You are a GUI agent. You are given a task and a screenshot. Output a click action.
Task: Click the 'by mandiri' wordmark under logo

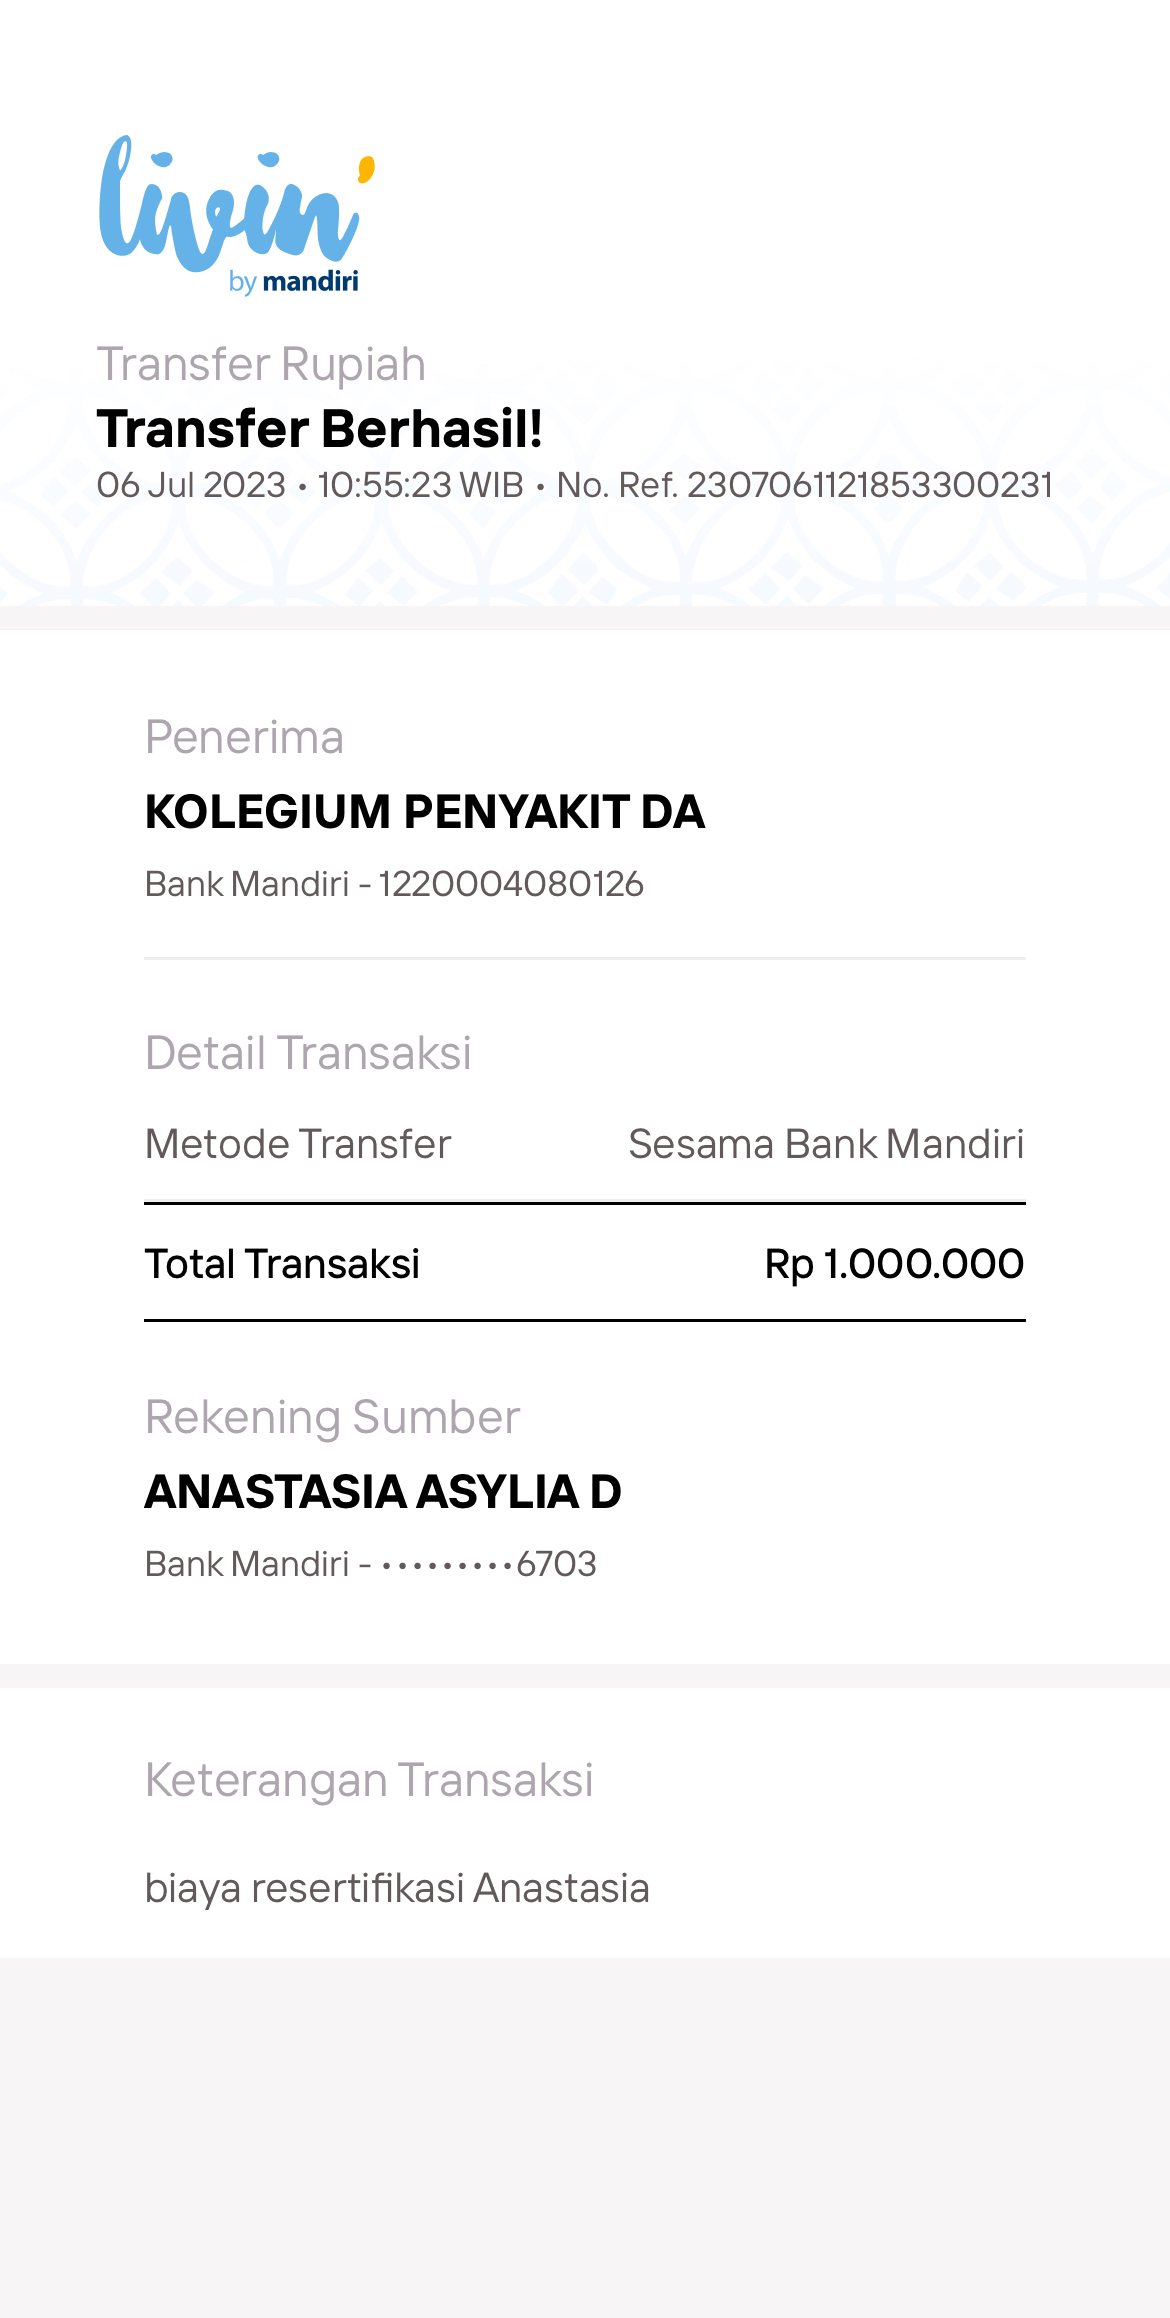[x=294, y=282]
